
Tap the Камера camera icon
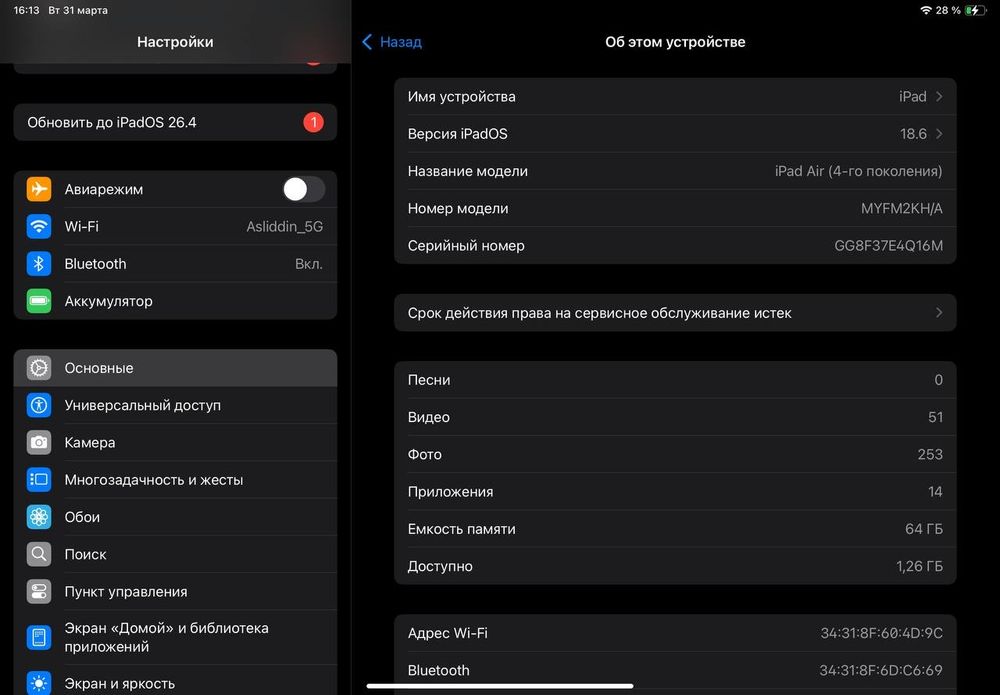(x=39, y=443)
